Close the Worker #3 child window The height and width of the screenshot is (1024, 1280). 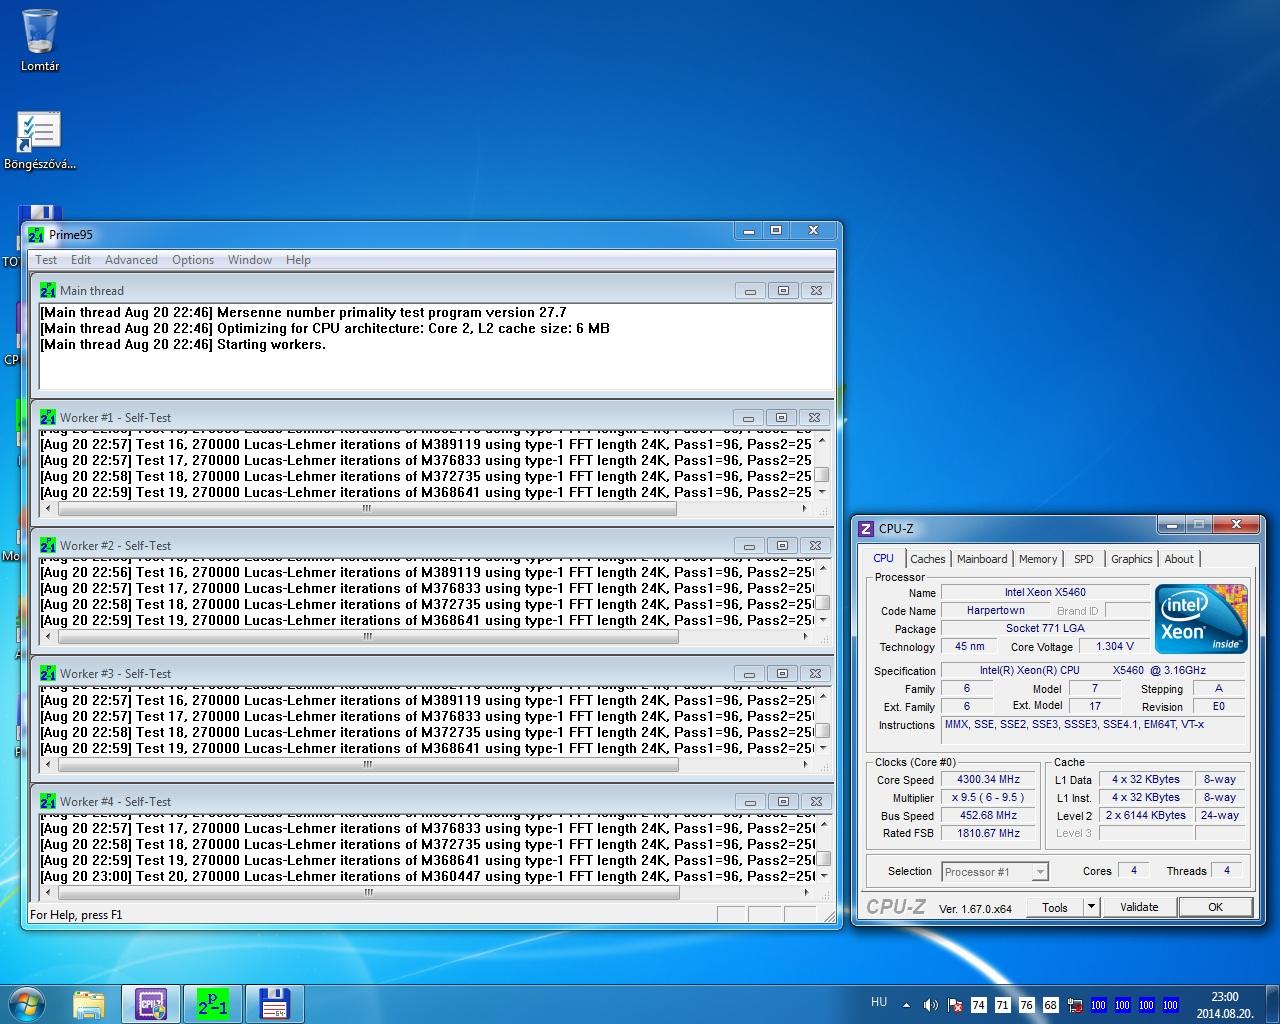[815, 674]
